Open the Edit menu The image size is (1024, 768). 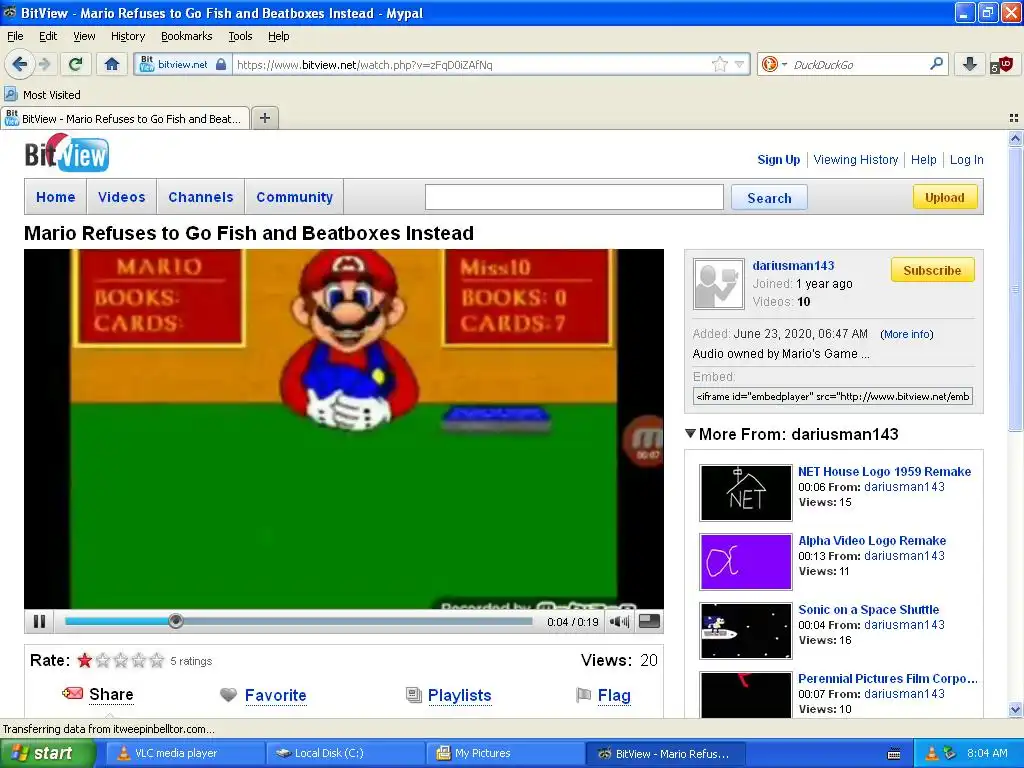point(48,36)
